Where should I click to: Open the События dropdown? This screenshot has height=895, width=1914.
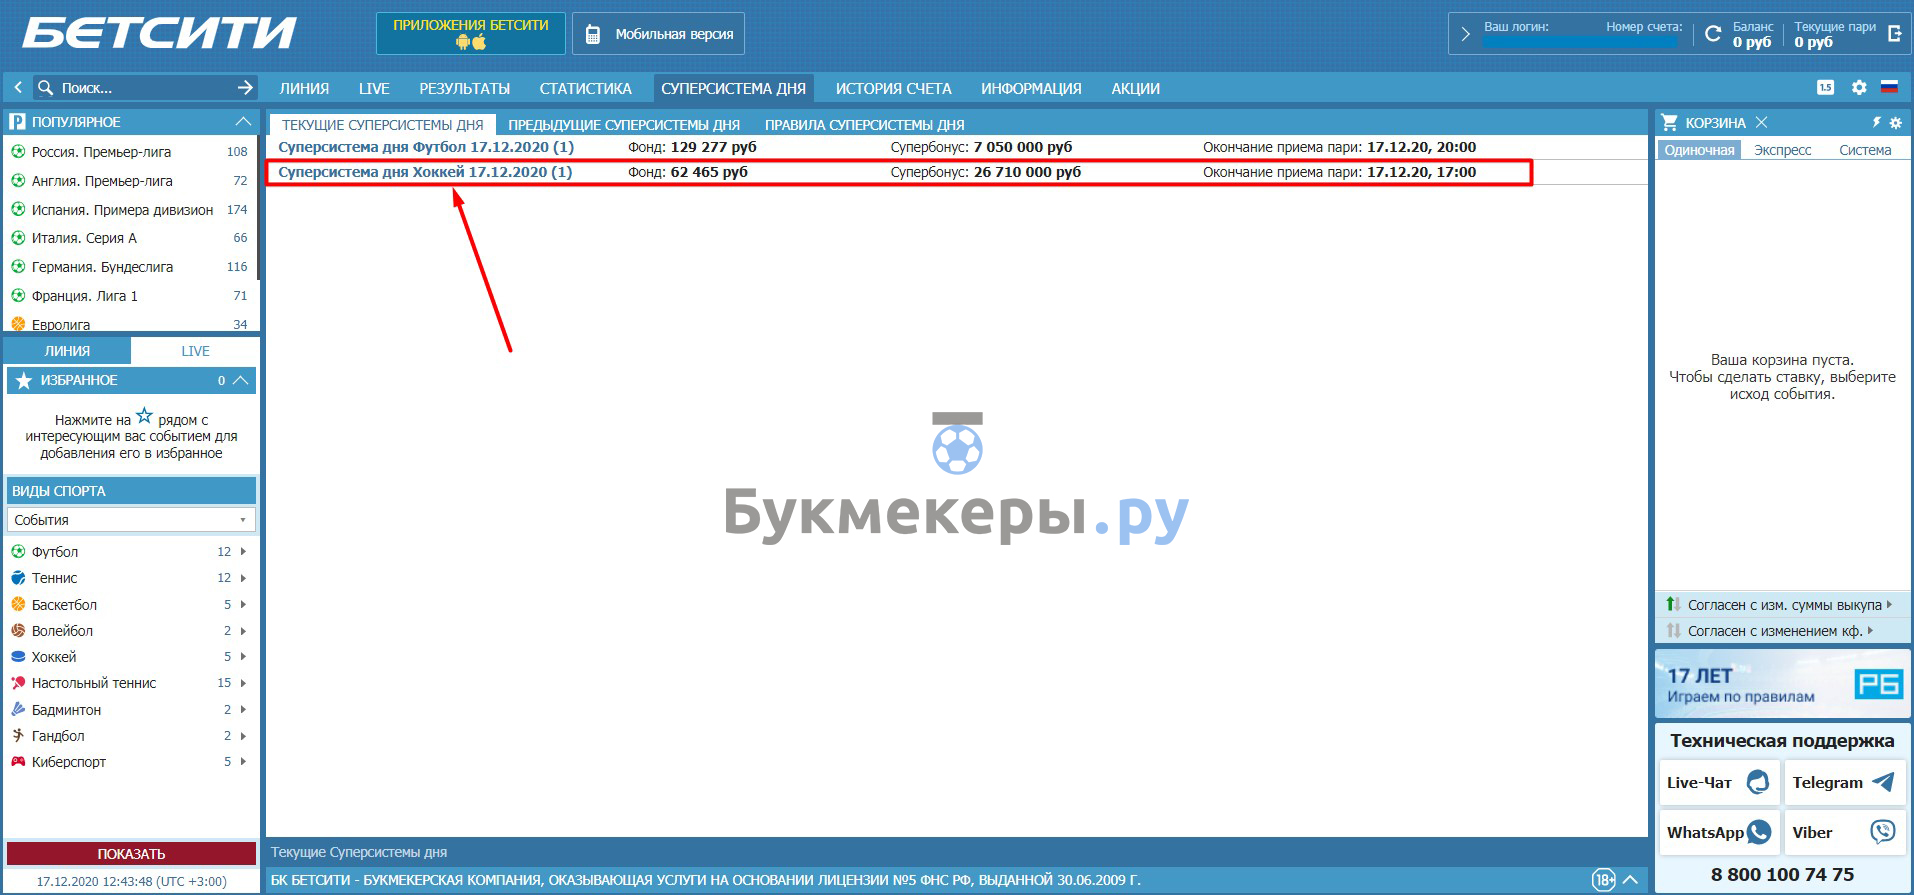point(131,520)
